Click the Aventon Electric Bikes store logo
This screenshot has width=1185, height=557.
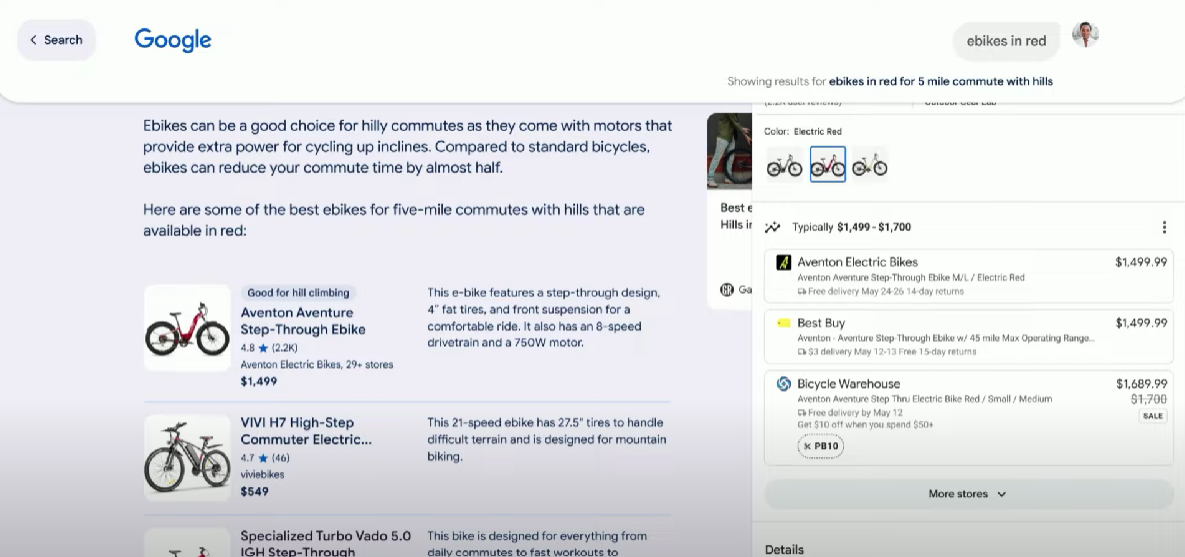(x=784, y=262)
